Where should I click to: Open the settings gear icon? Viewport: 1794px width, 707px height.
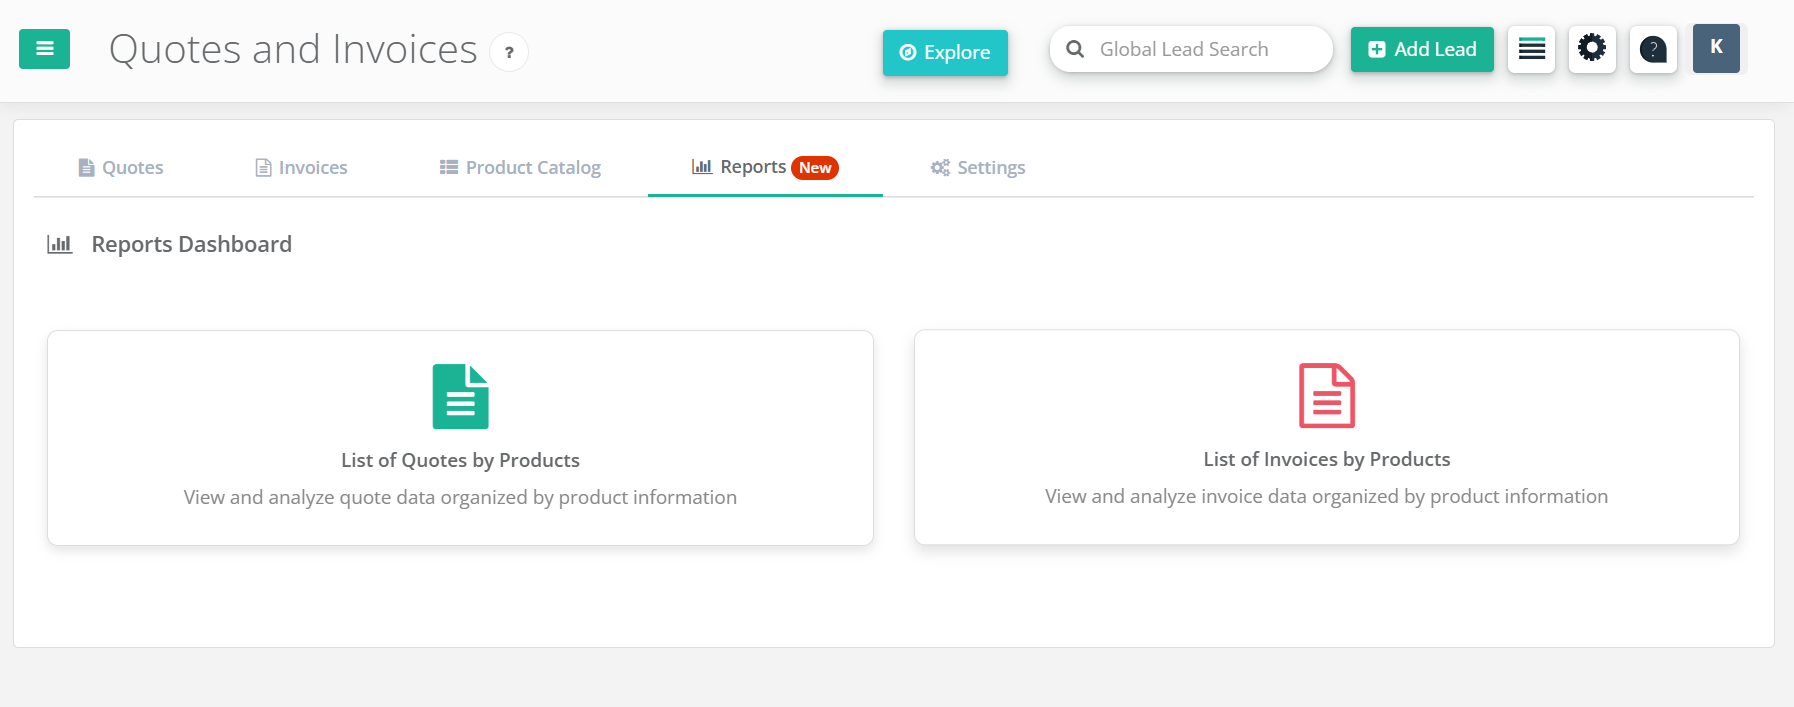point(1592,49)
